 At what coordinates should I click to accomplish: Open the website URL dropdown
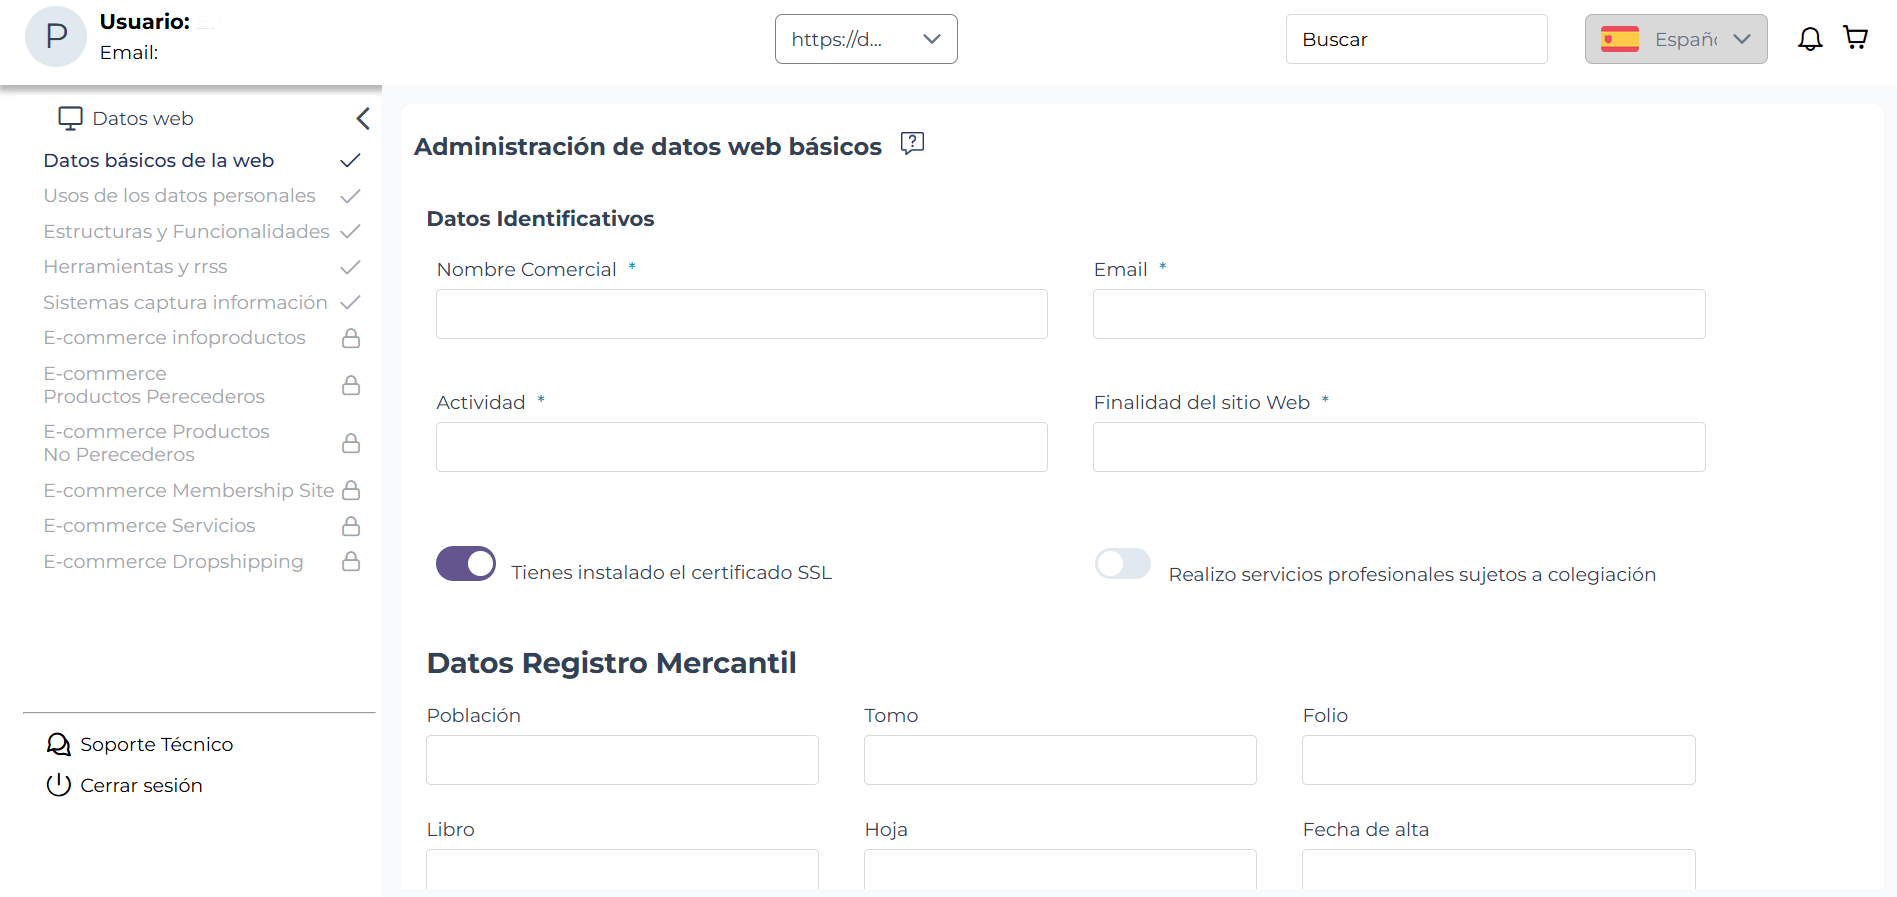point(866,39)
